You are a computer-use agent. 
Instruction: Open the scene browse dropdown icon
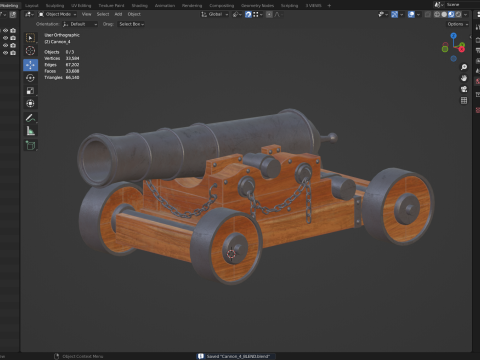[438, 5]
